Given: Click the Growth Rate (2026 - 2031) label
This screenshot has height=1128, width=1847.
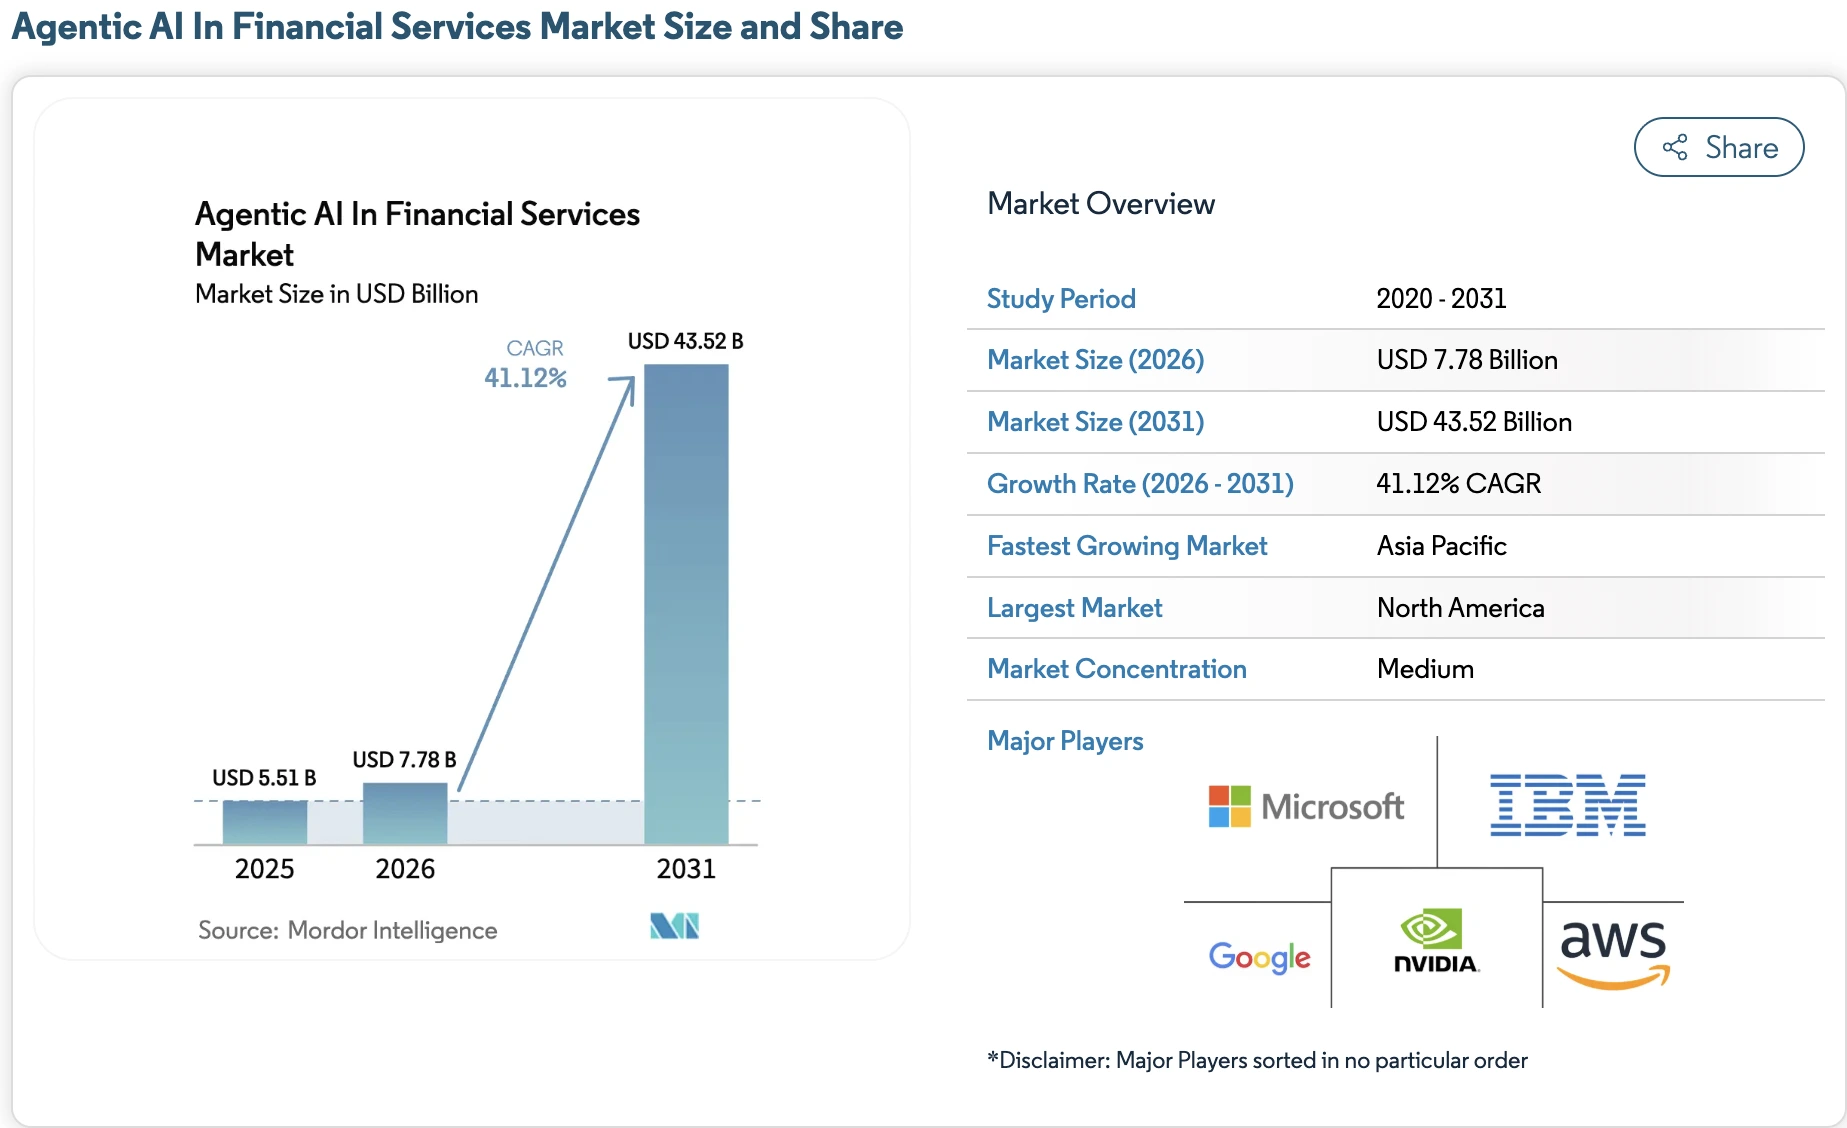Looking at the screenshot, I should [1140, 484].
